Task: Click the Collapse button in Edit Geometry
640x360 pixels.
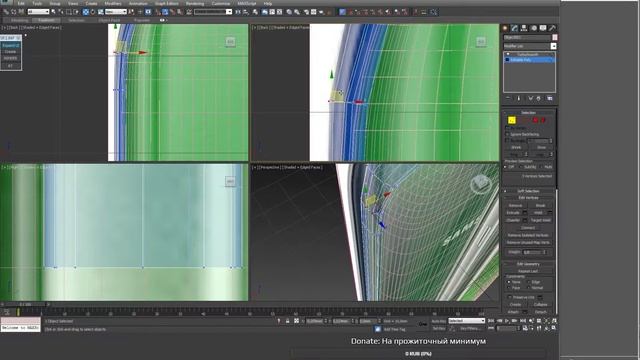Action: pos(540,304)
